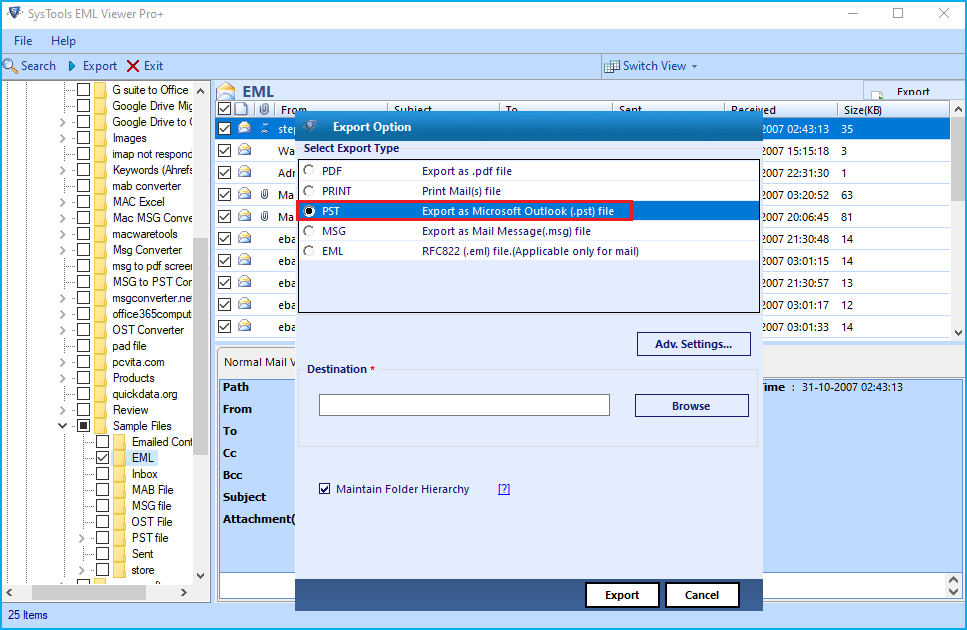
Task: Click the mail list vertical scrollbar thumb
Action: pyautogui.click(x=957, y=161)
